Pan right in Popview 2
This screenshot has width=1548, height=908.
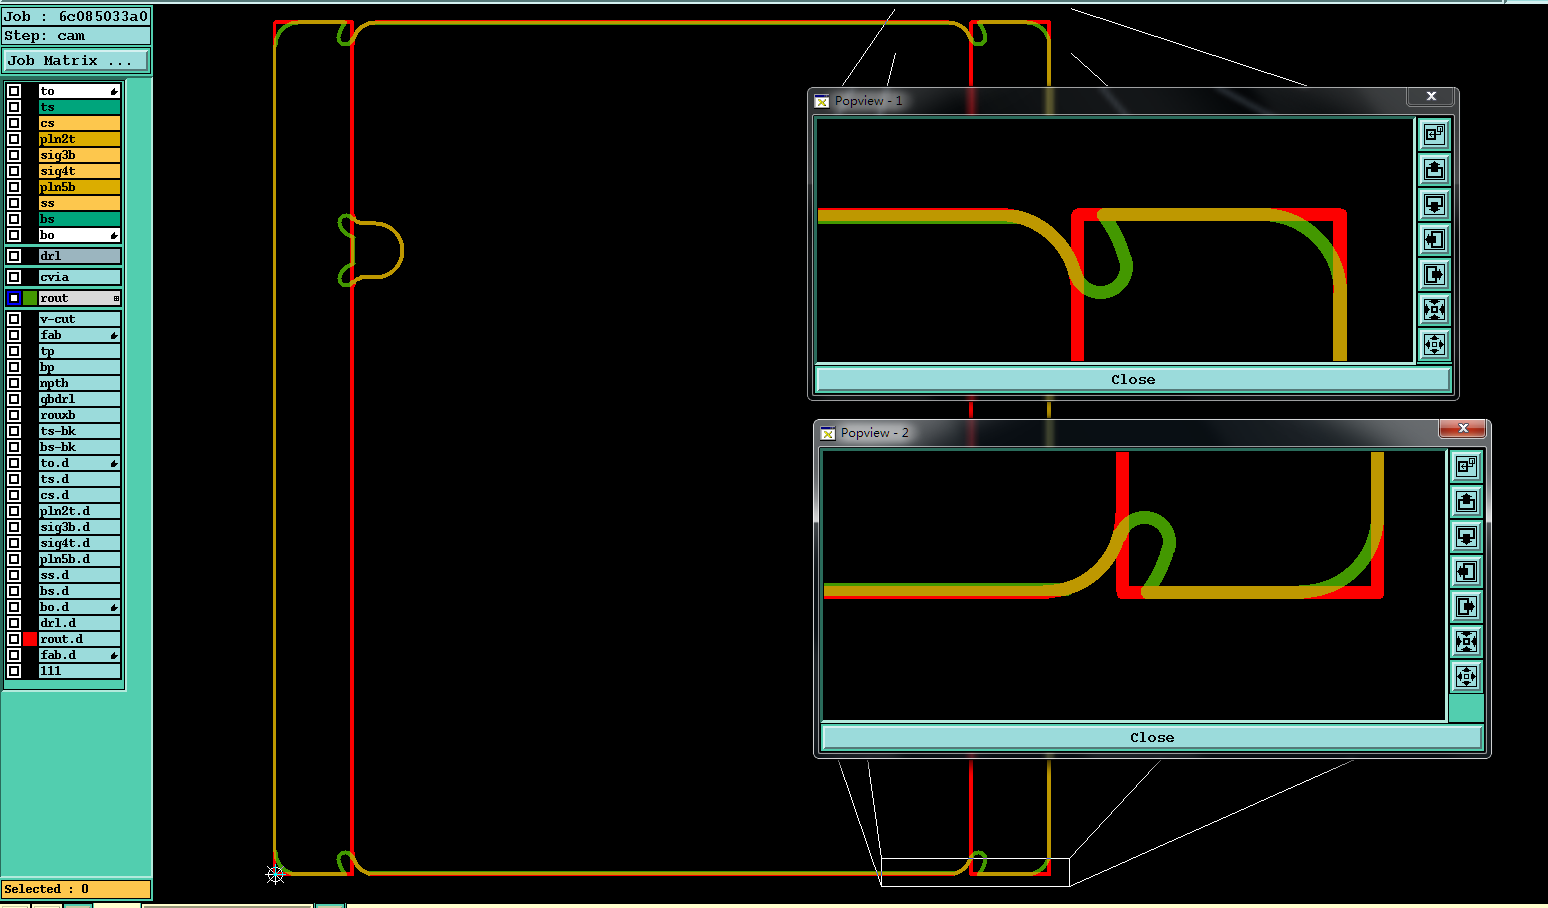click(1466, 606)
